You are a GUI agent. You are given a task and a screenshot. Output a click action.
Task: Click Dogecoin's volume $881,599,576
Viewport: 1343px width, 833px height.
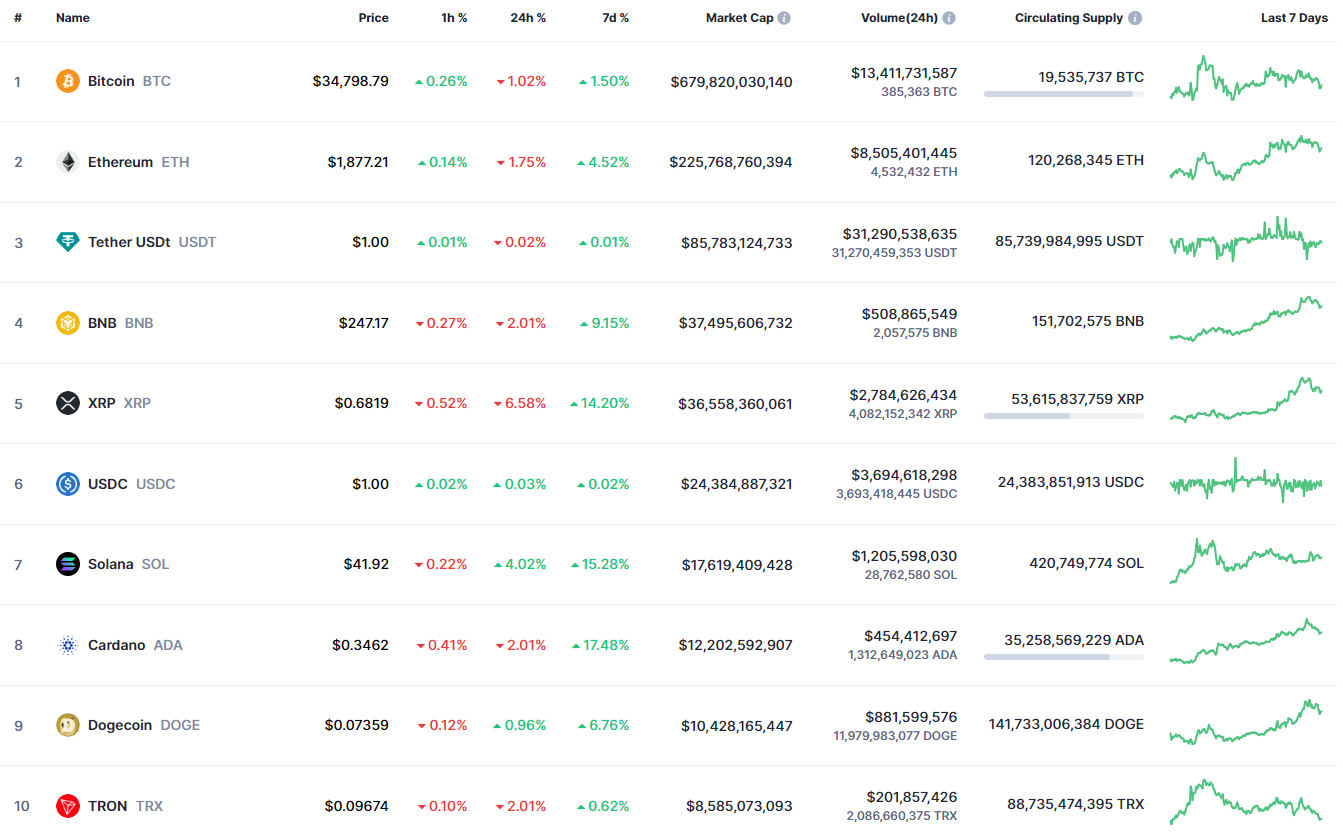[911, 717]
